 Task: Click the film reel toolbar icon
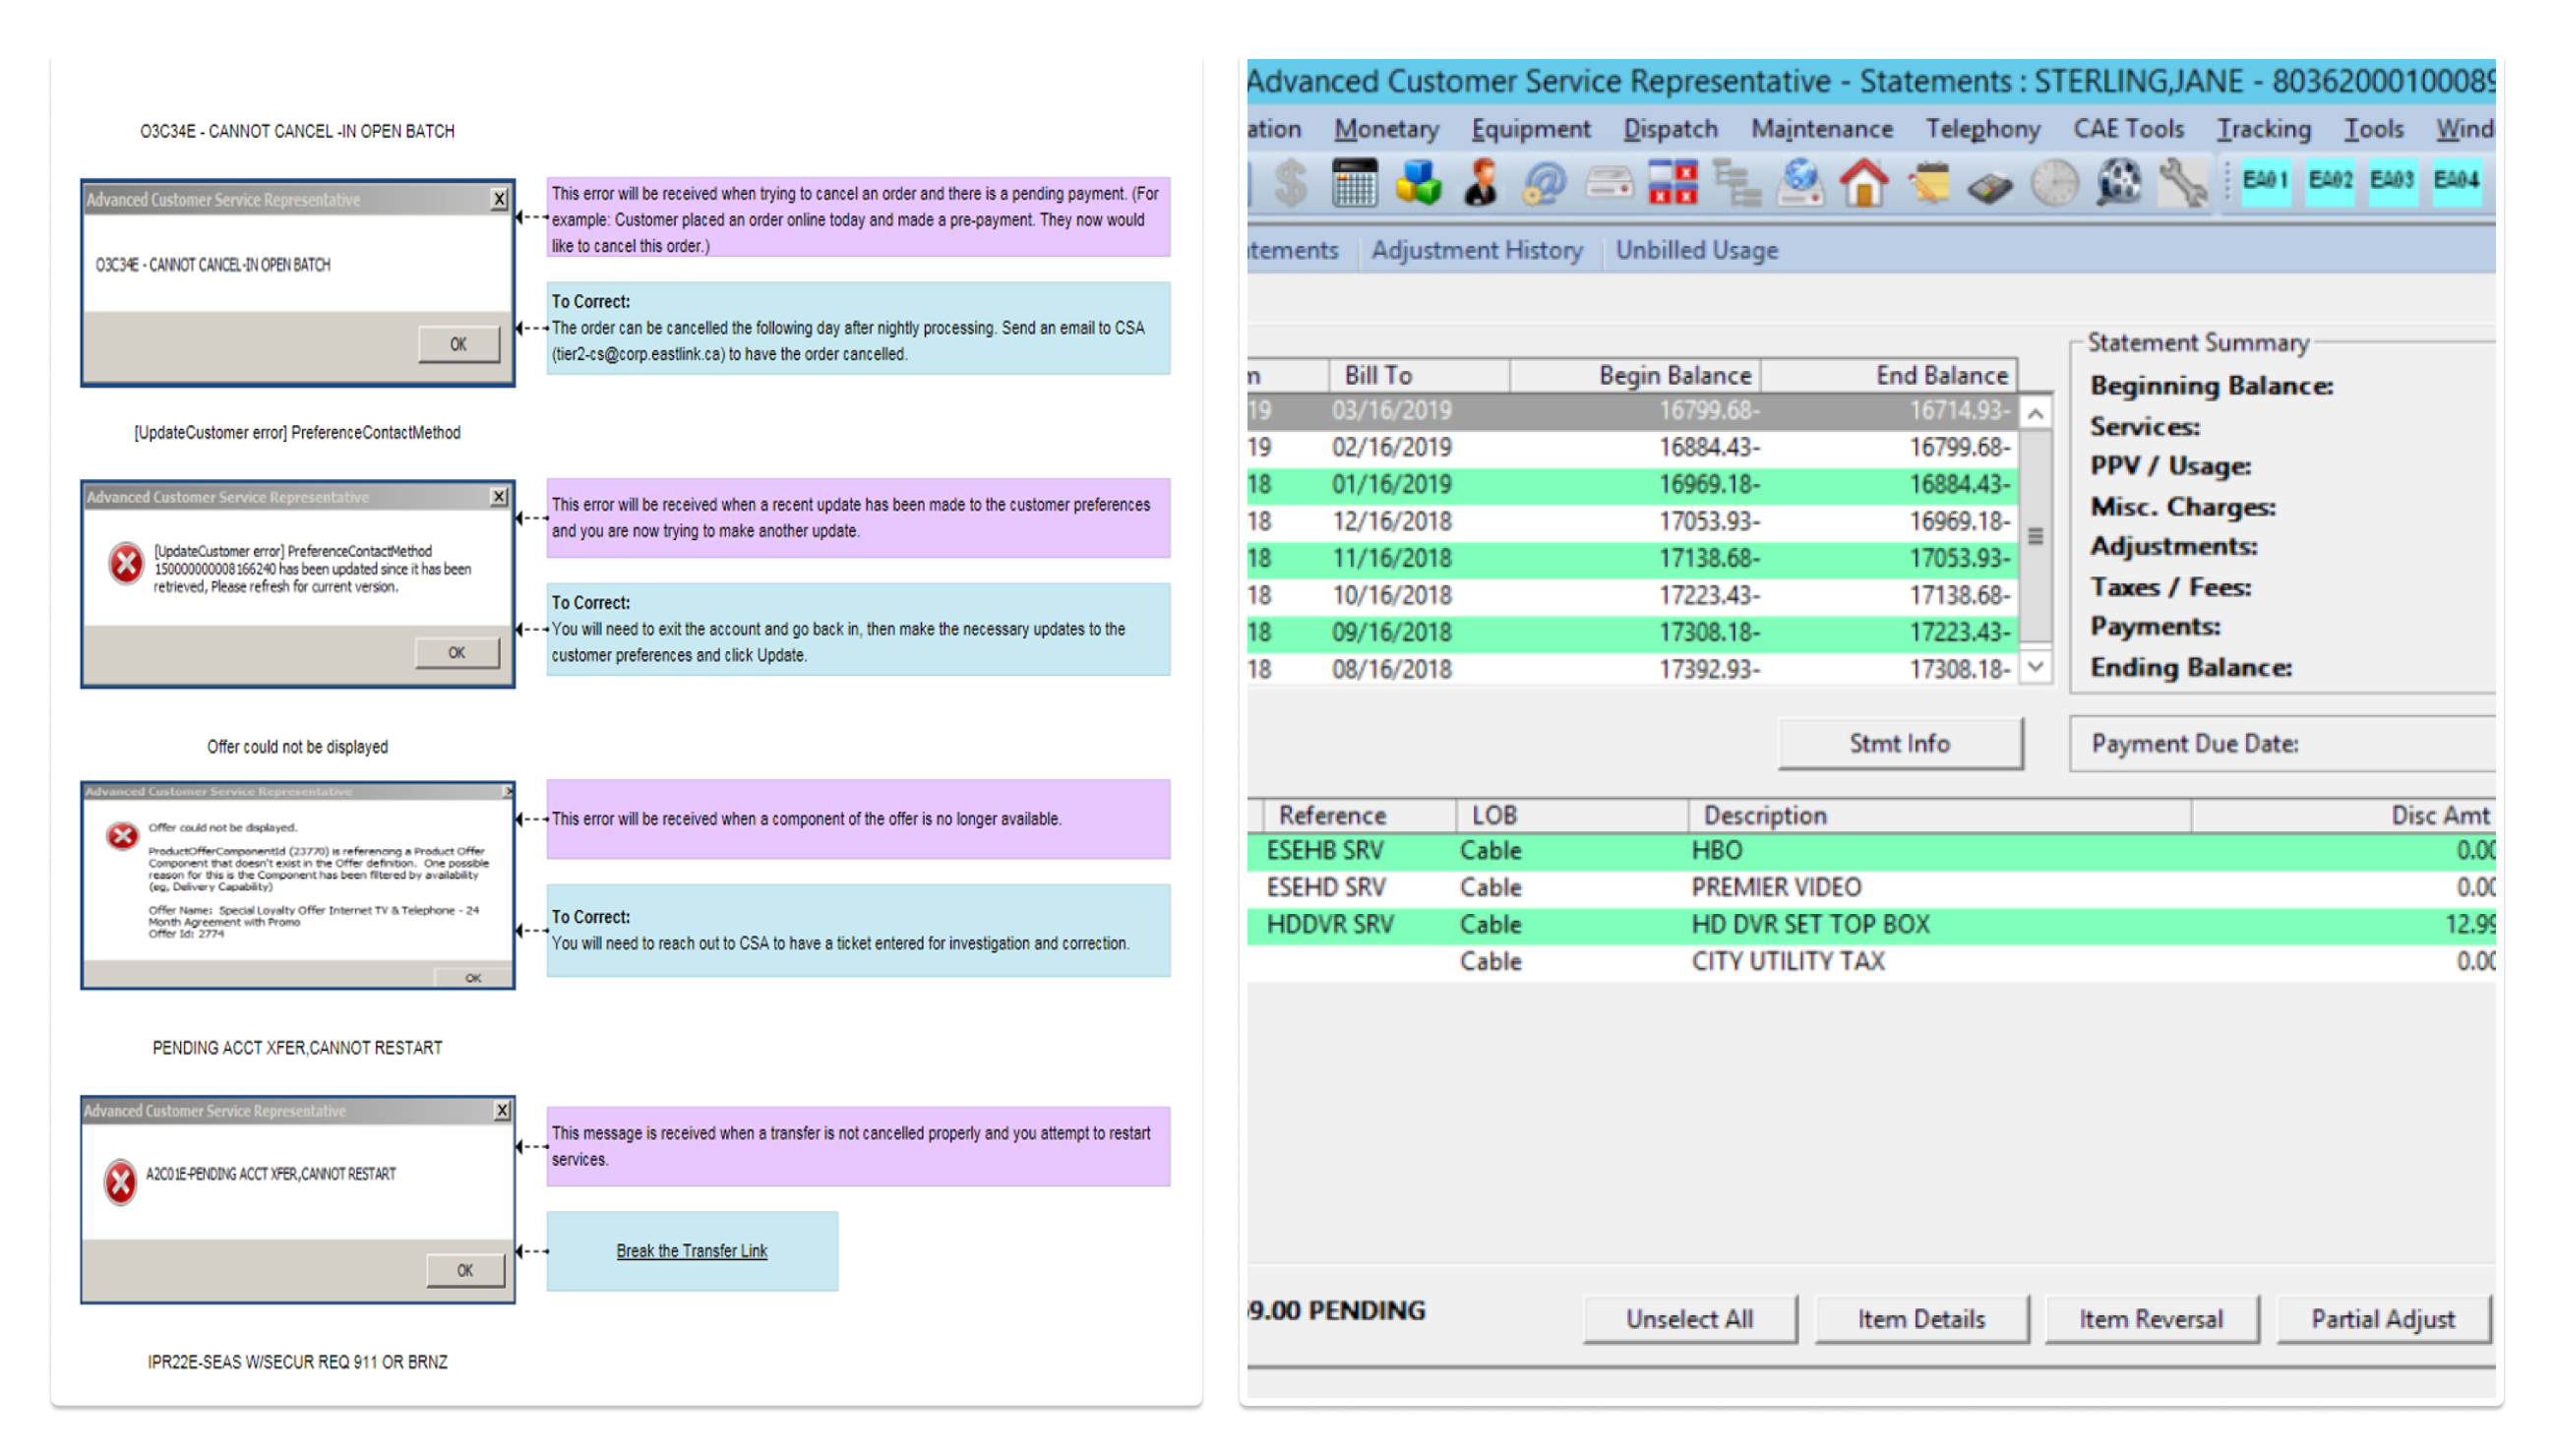[2118, 183]
